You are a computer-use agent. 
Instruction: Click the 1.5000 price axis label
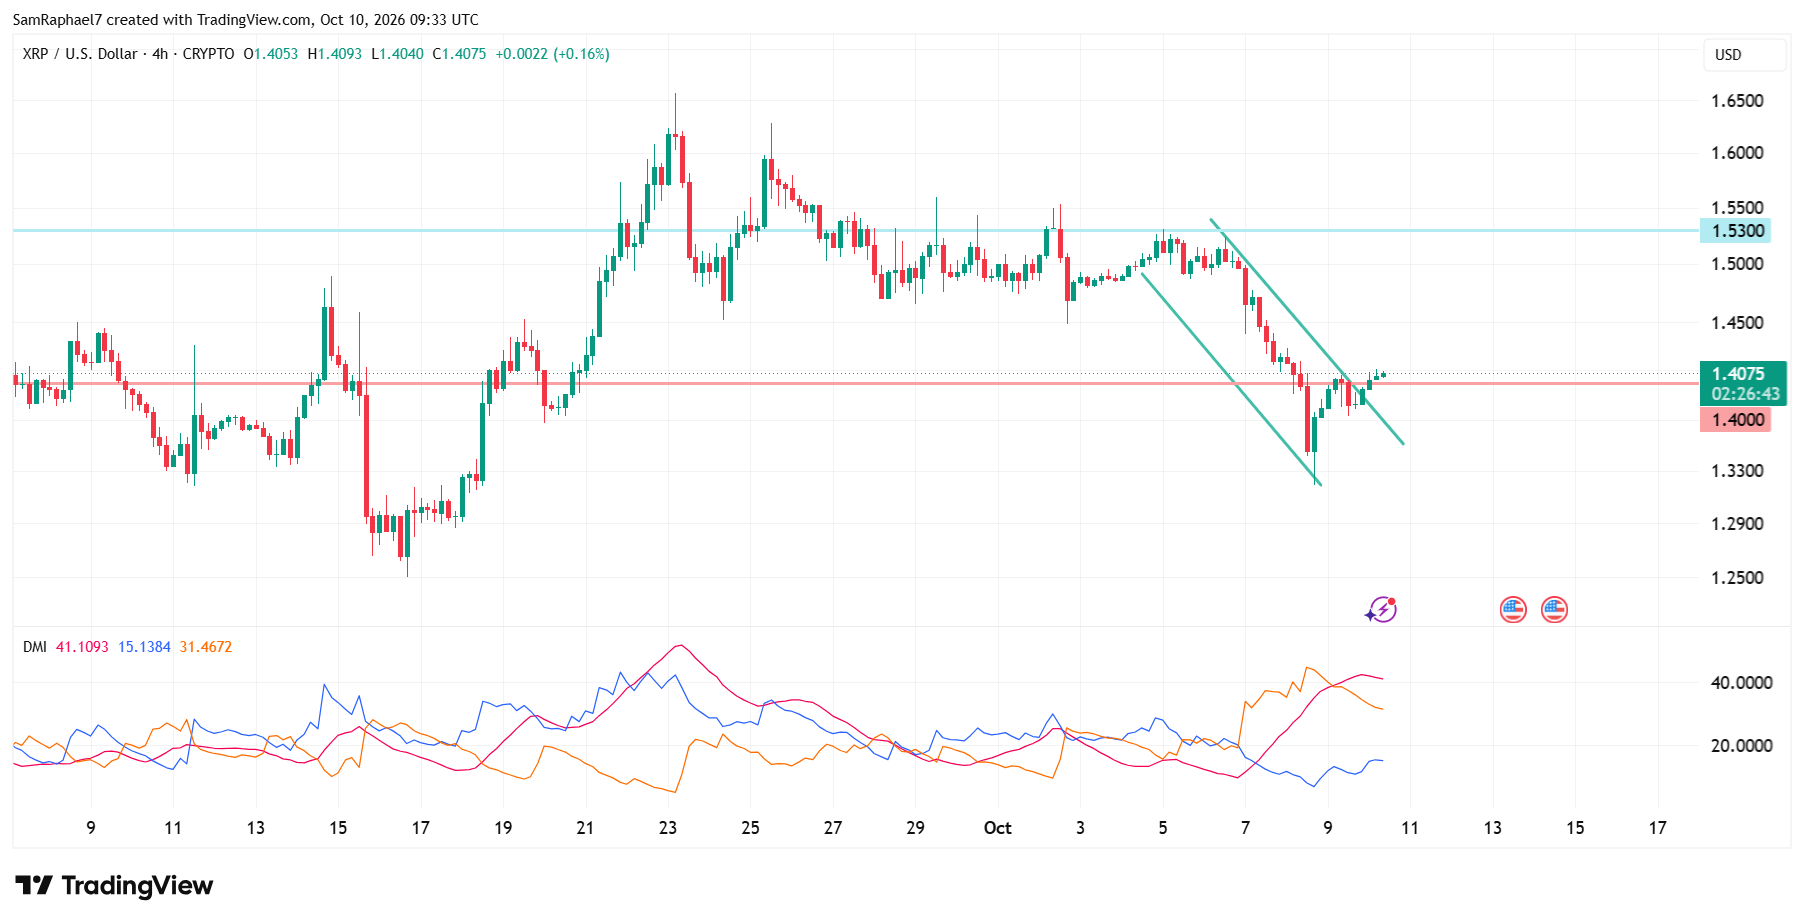click(1737, 264)
